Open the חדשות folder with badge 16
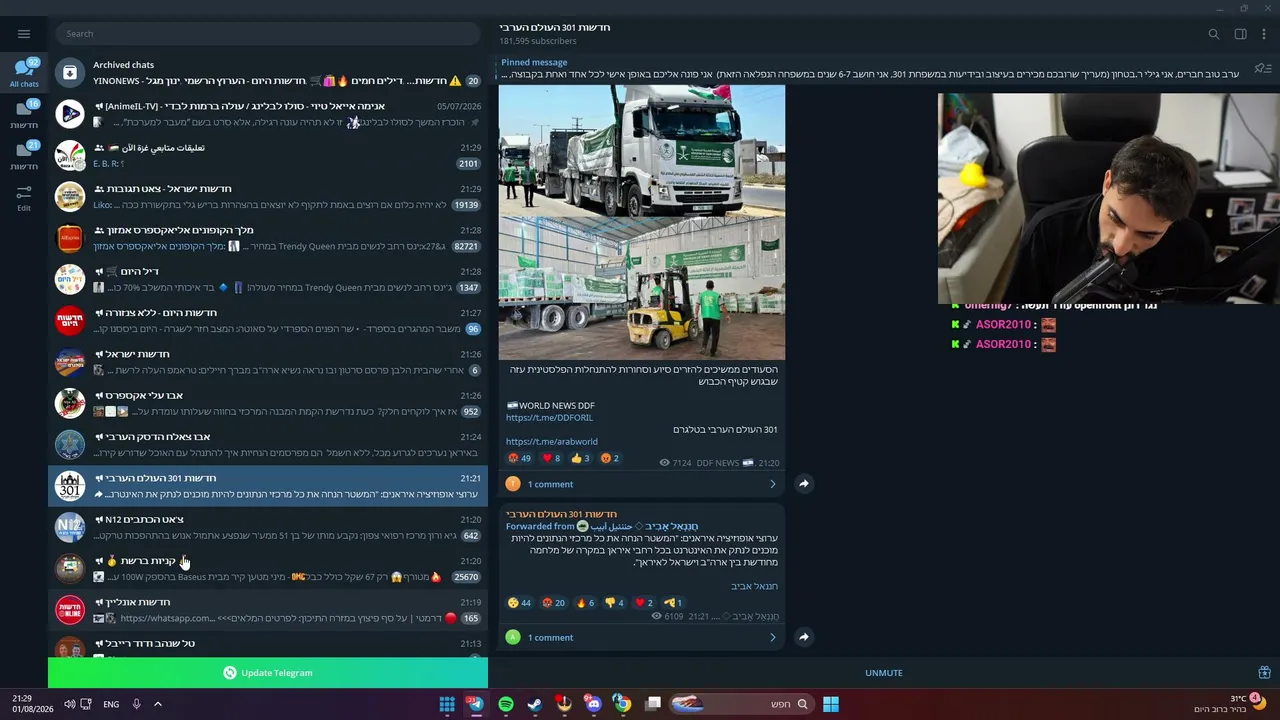Viewport: 1280px width, 720px height. [x=24, y=114]
